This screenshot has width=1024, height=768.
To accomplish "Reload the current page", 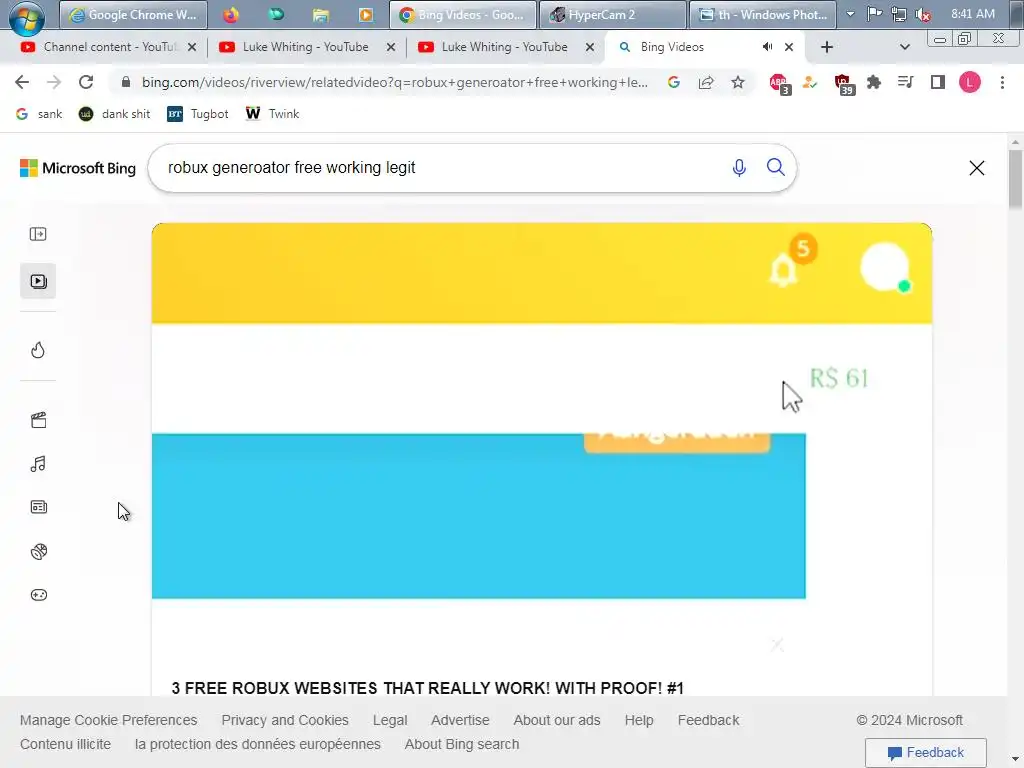I will click(x=86, y=82).
